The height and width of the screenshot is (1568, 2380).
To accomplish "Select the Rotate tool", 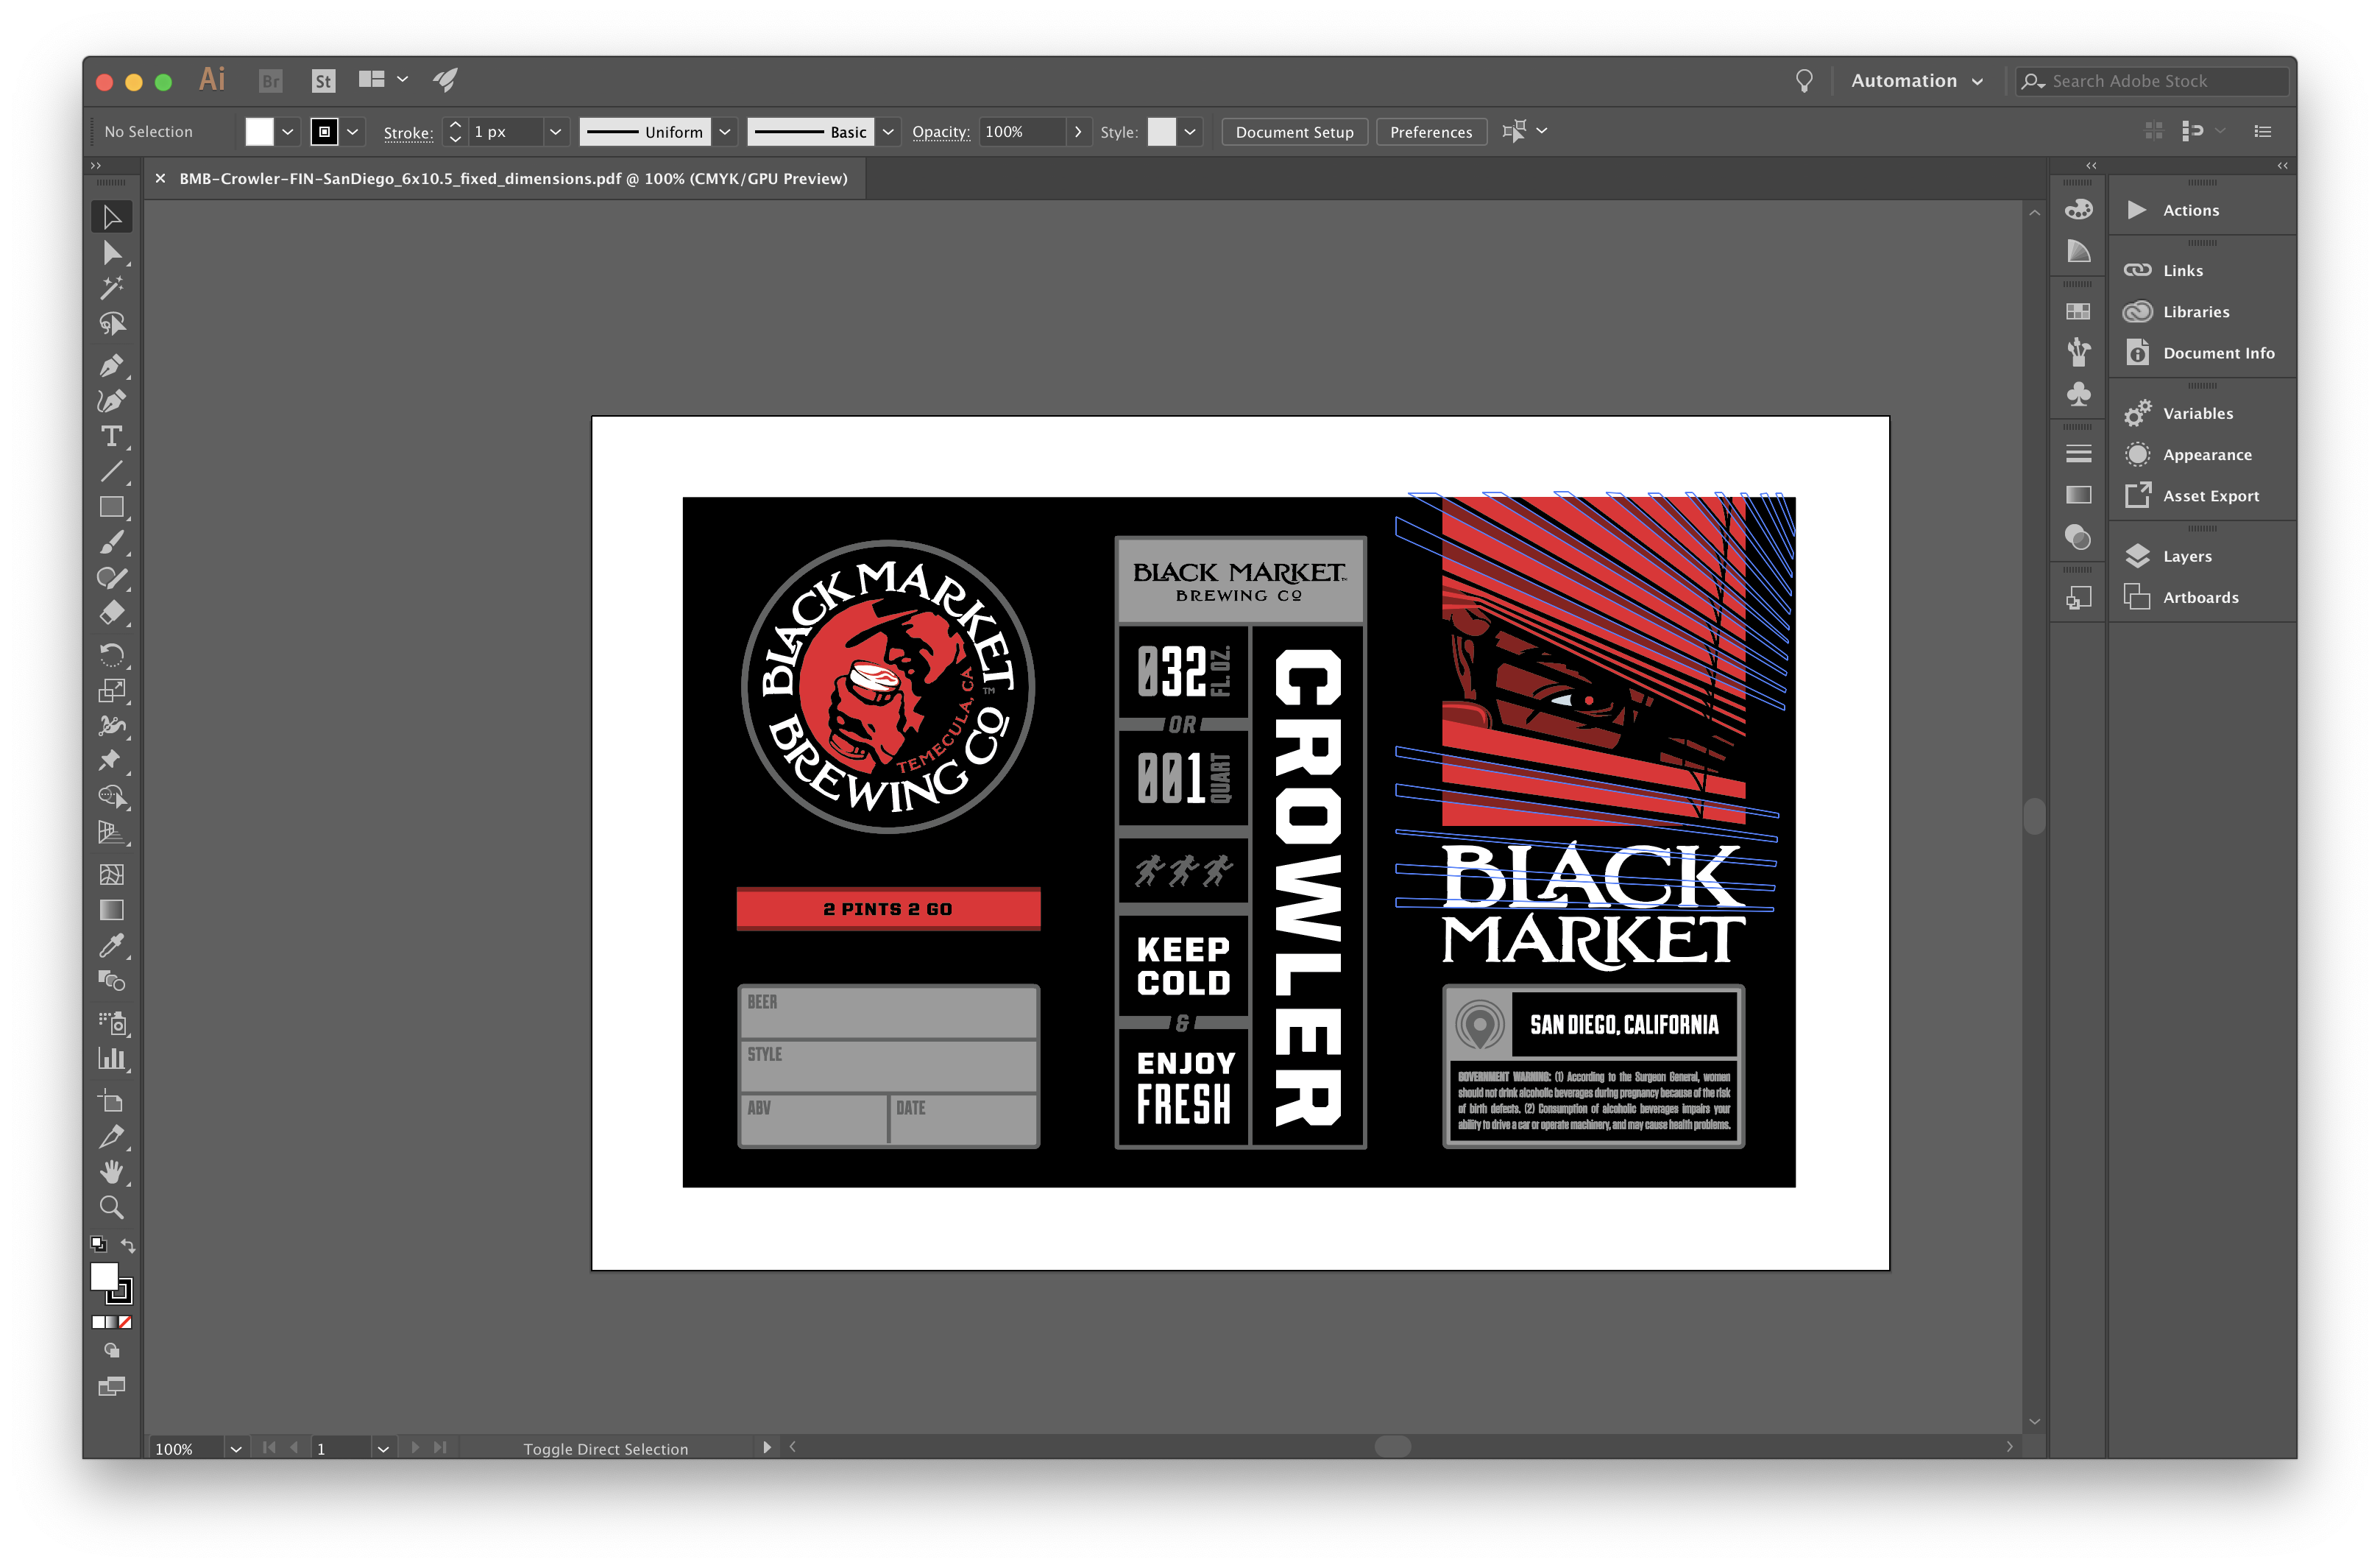I will click(111, 655).
